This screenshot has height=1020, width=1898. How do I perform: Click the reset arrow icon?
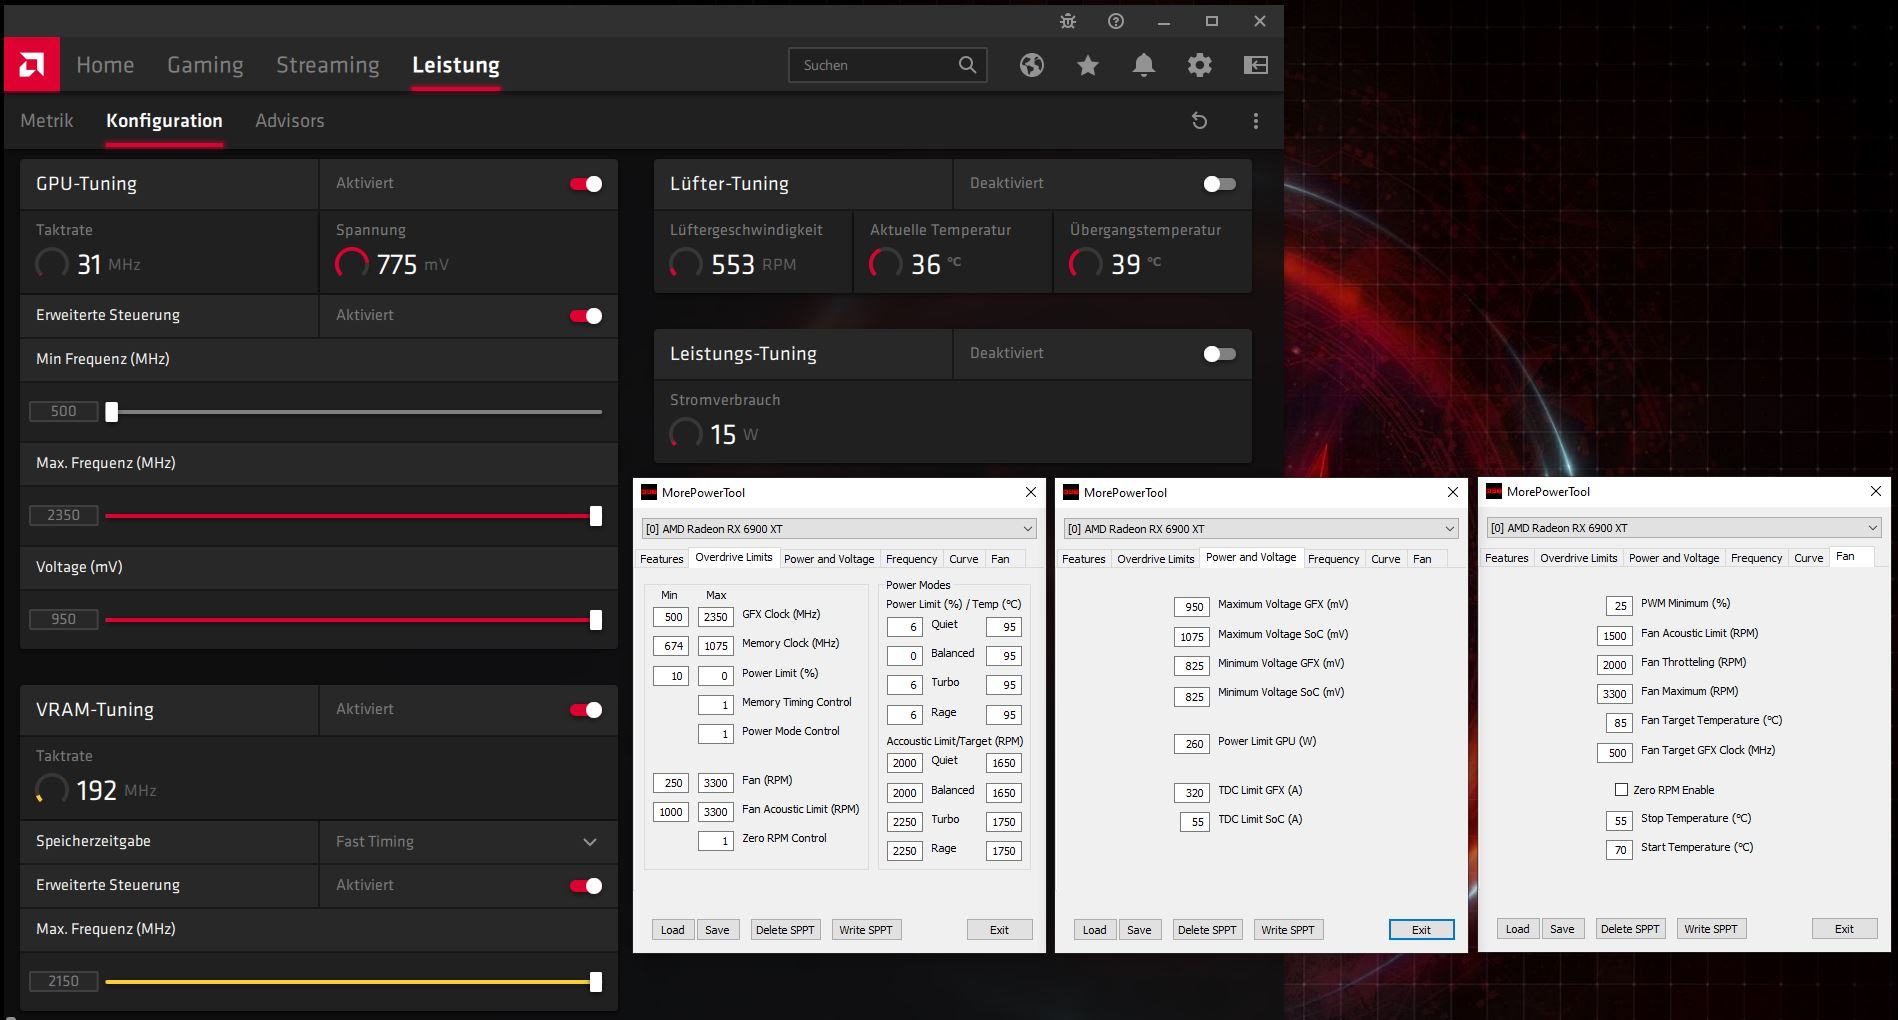1200,121
